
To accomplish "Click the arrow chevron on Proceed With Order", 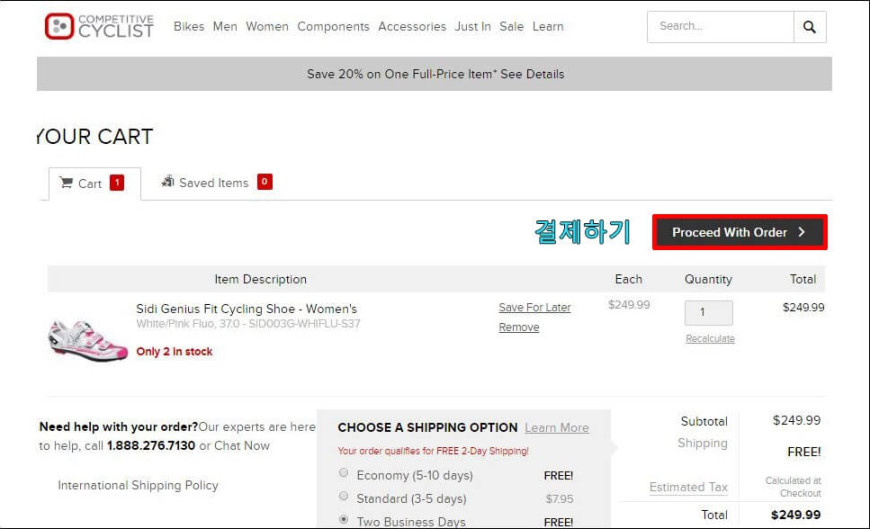I will (x=802, y=232).
